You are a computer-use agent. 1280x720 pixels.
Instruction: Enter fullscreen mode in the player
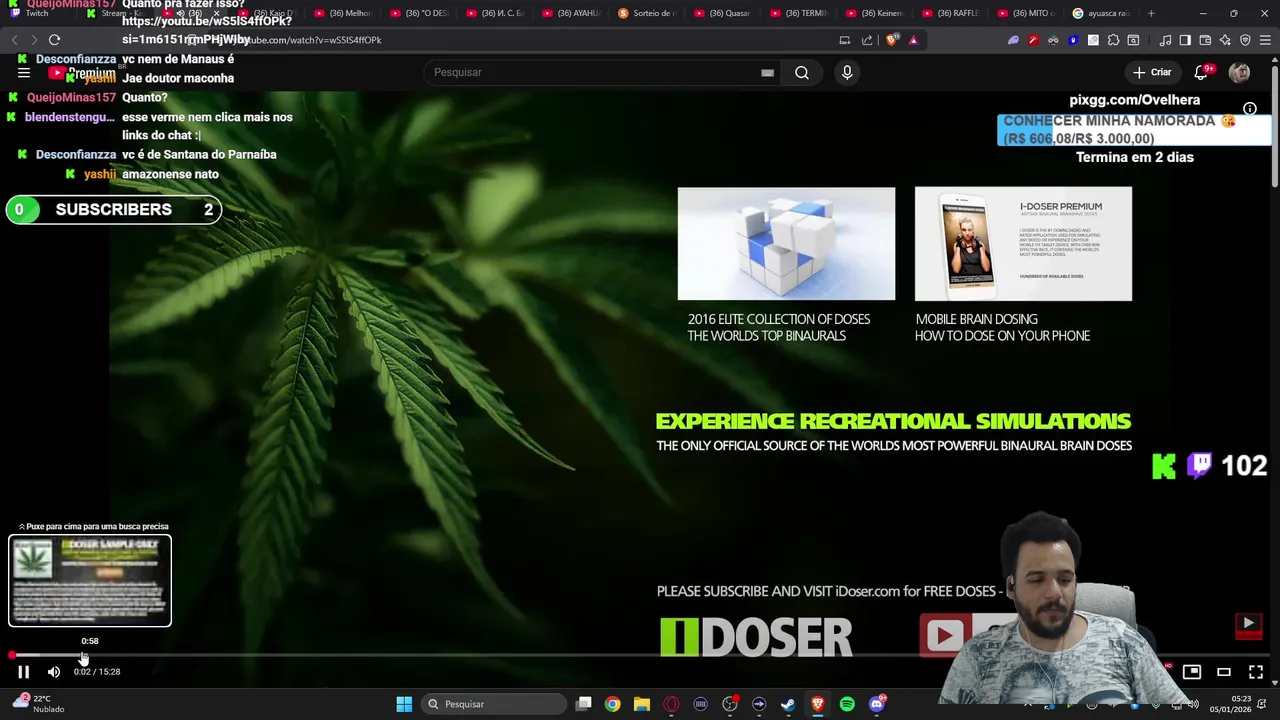[x=1255, y=672]
